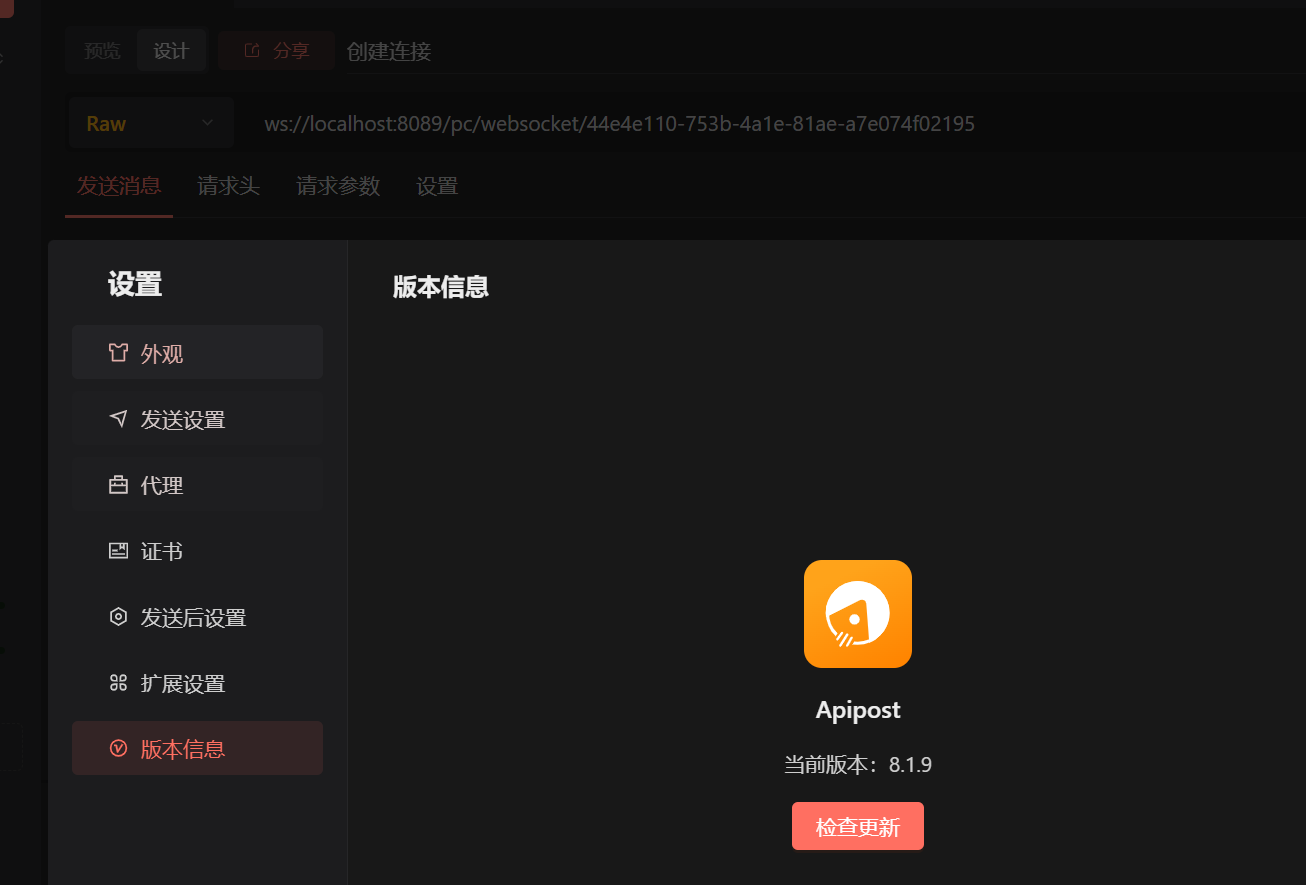Open the 设置 request tab
This screenshot has width=1306, height=885.
[437, 185]
